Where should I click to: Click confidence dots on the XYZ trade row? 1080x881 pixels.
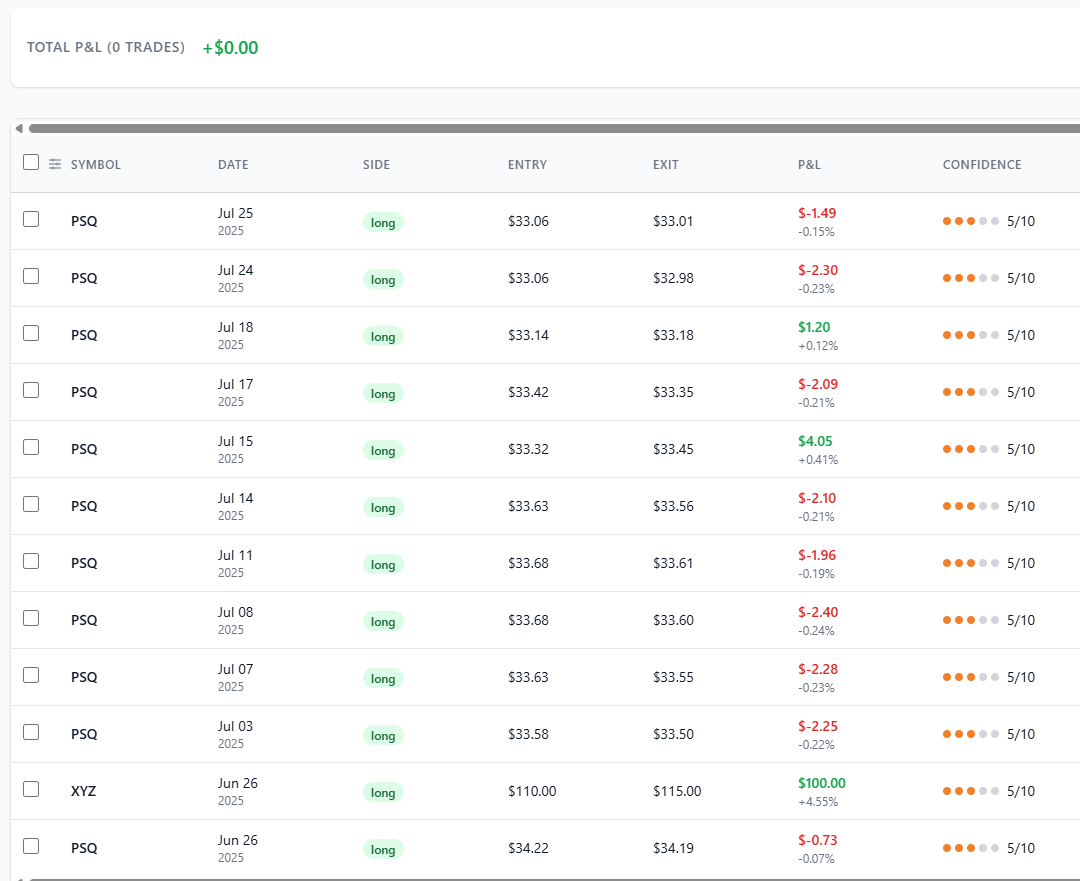click(970, 791)
